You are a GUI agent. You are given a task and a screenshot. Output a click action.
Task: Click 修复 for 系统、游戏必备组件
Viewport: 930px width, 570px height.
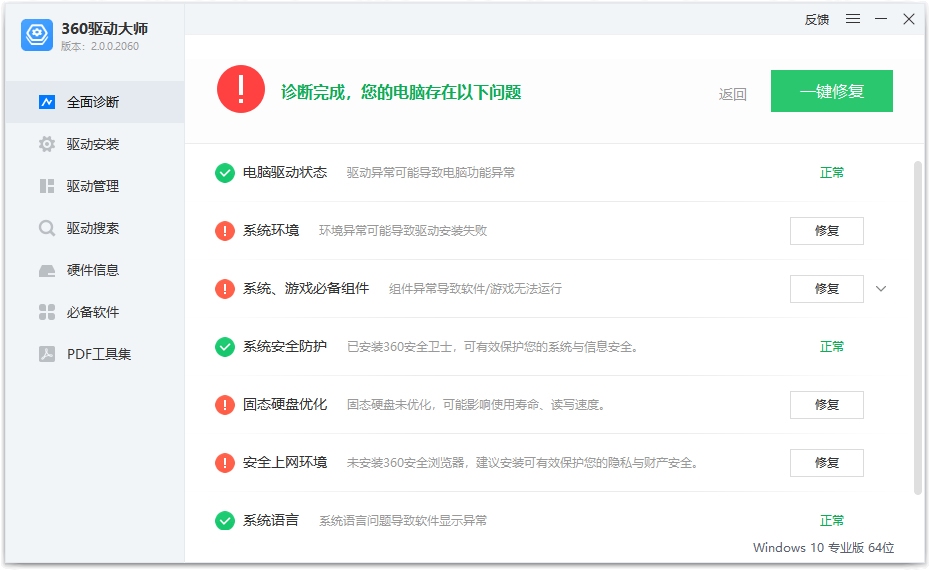coord(826,289)
